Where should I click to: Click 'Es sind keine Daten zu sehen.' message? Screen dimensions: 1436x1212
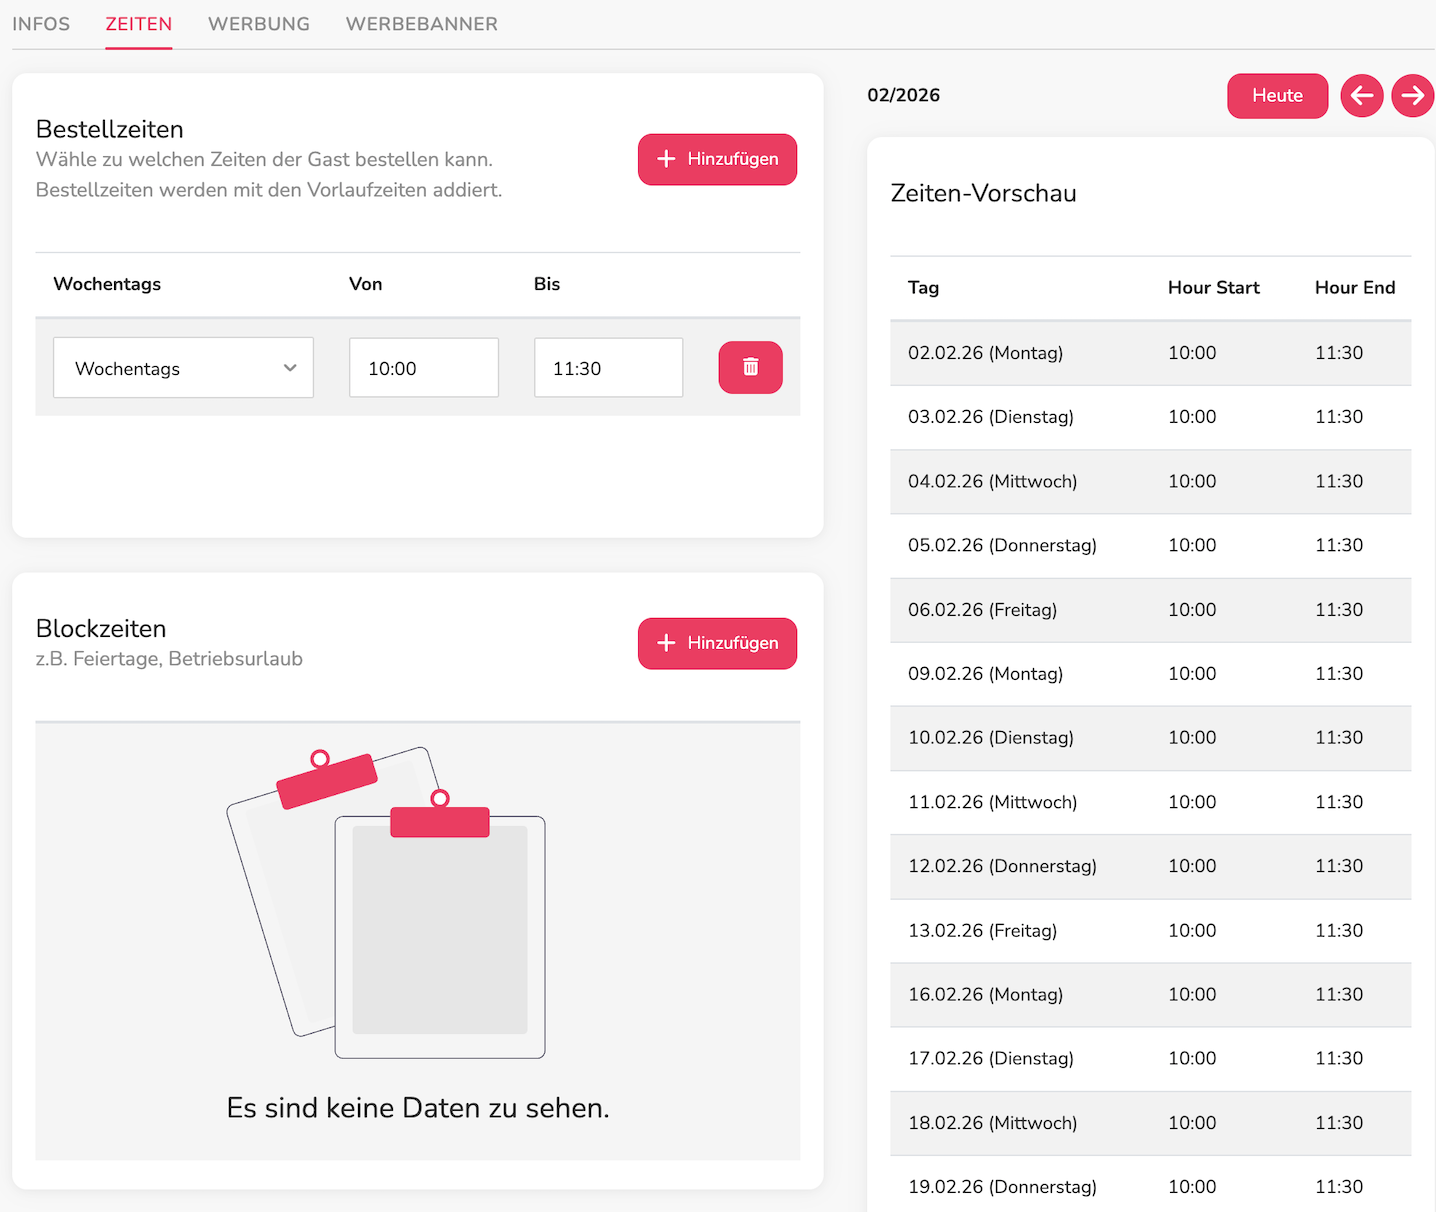click(x=418, y=1108)
